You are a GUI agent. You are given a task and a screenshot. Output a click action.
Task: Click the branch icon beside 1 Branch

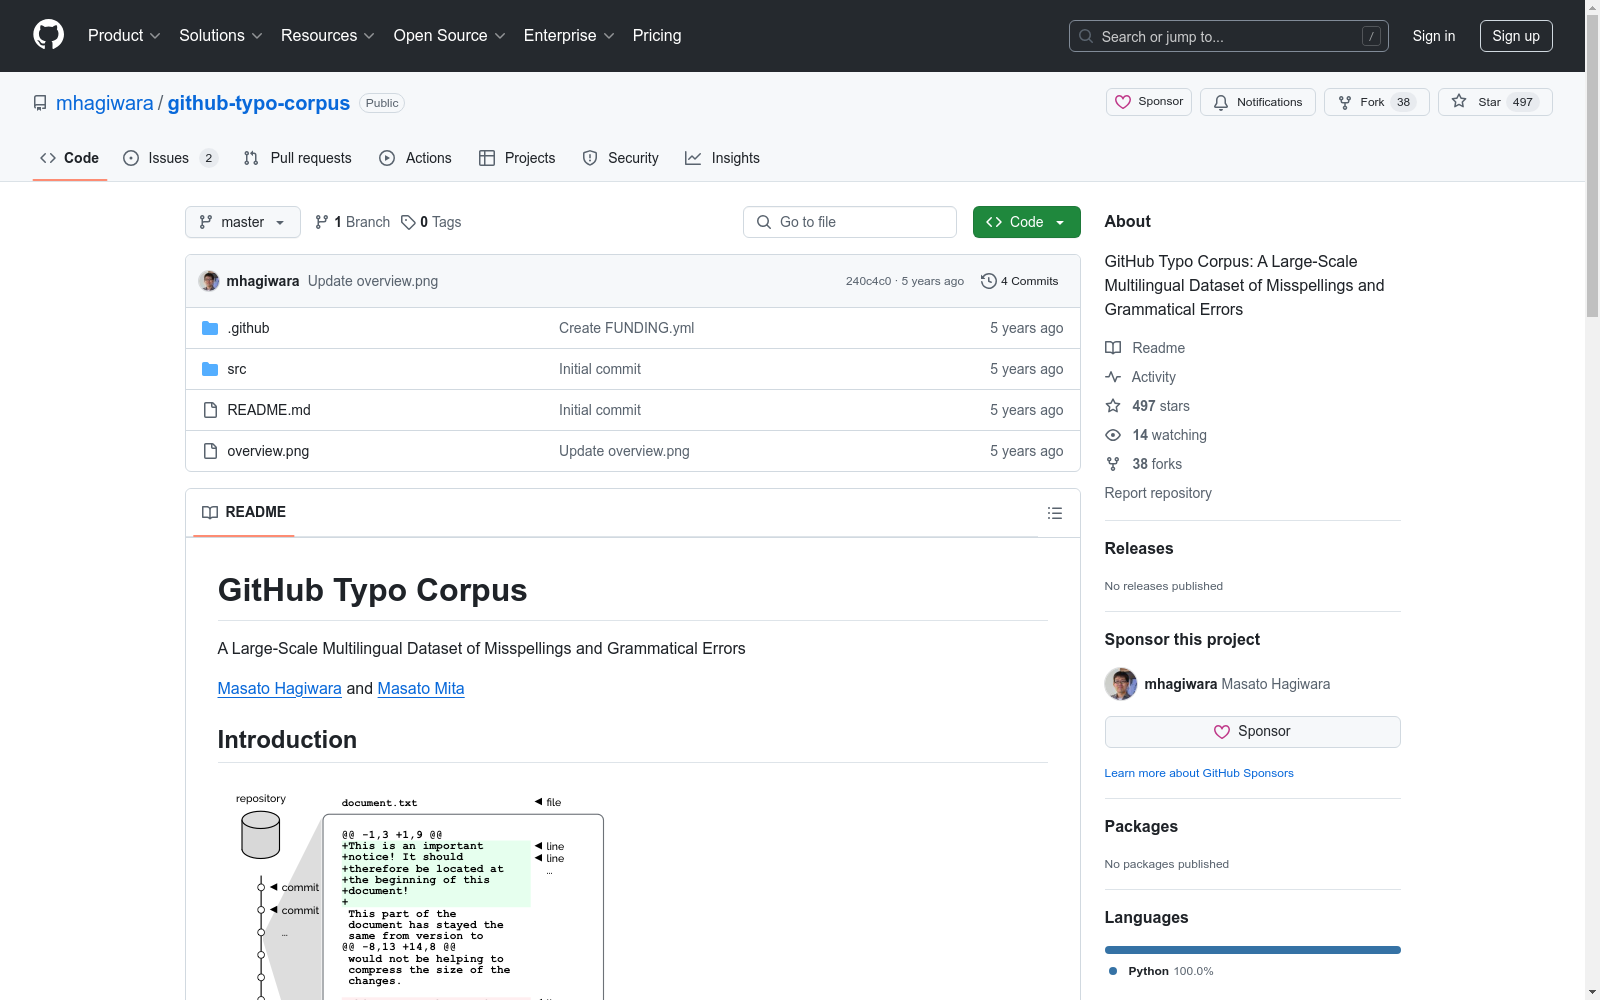(x=322, y=222)
